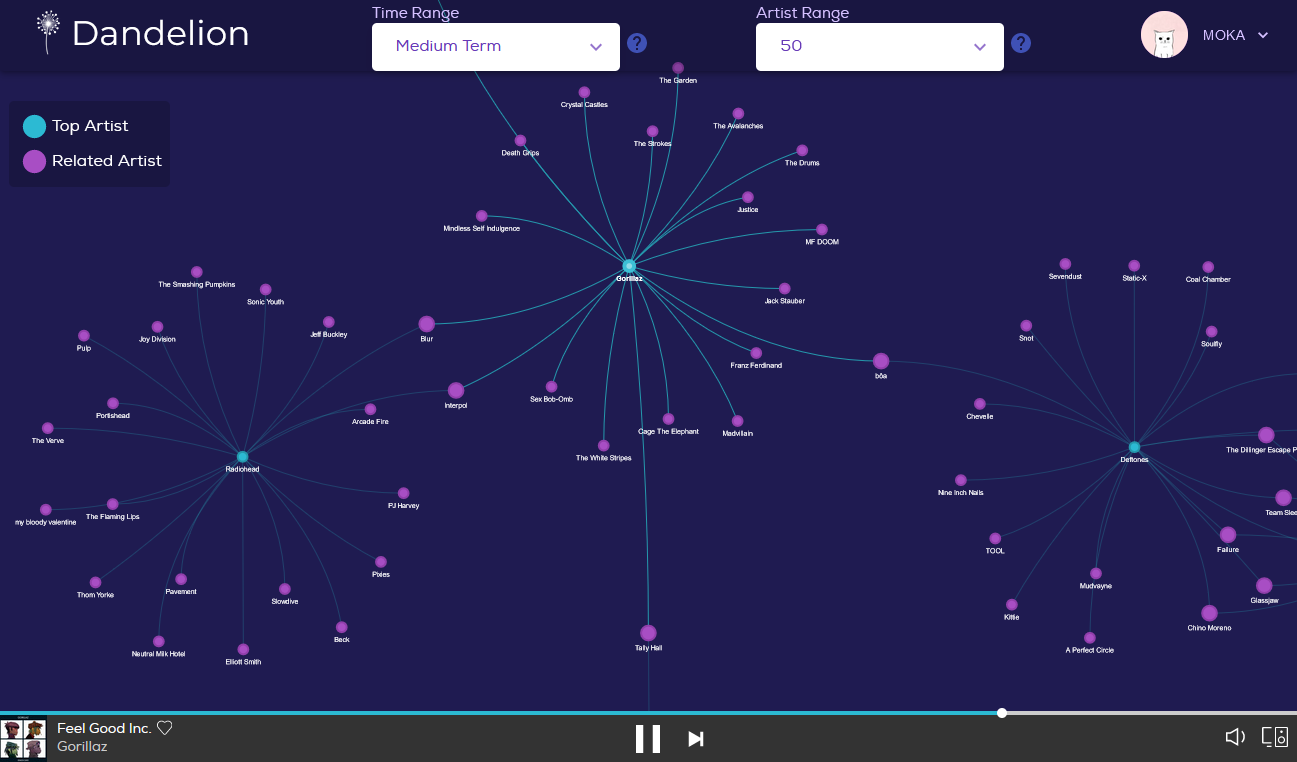
Task: Click the MOKA profile avatar
Action: [x=1164, y=35]
